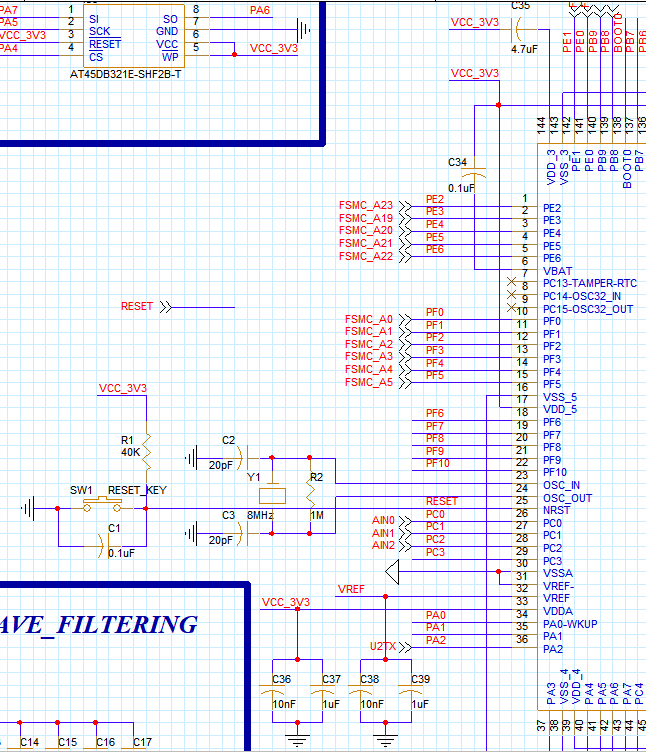Click the PC14-OSC32_IN pin name
This screenshot has height=752, width=646.
pos(582,296)
